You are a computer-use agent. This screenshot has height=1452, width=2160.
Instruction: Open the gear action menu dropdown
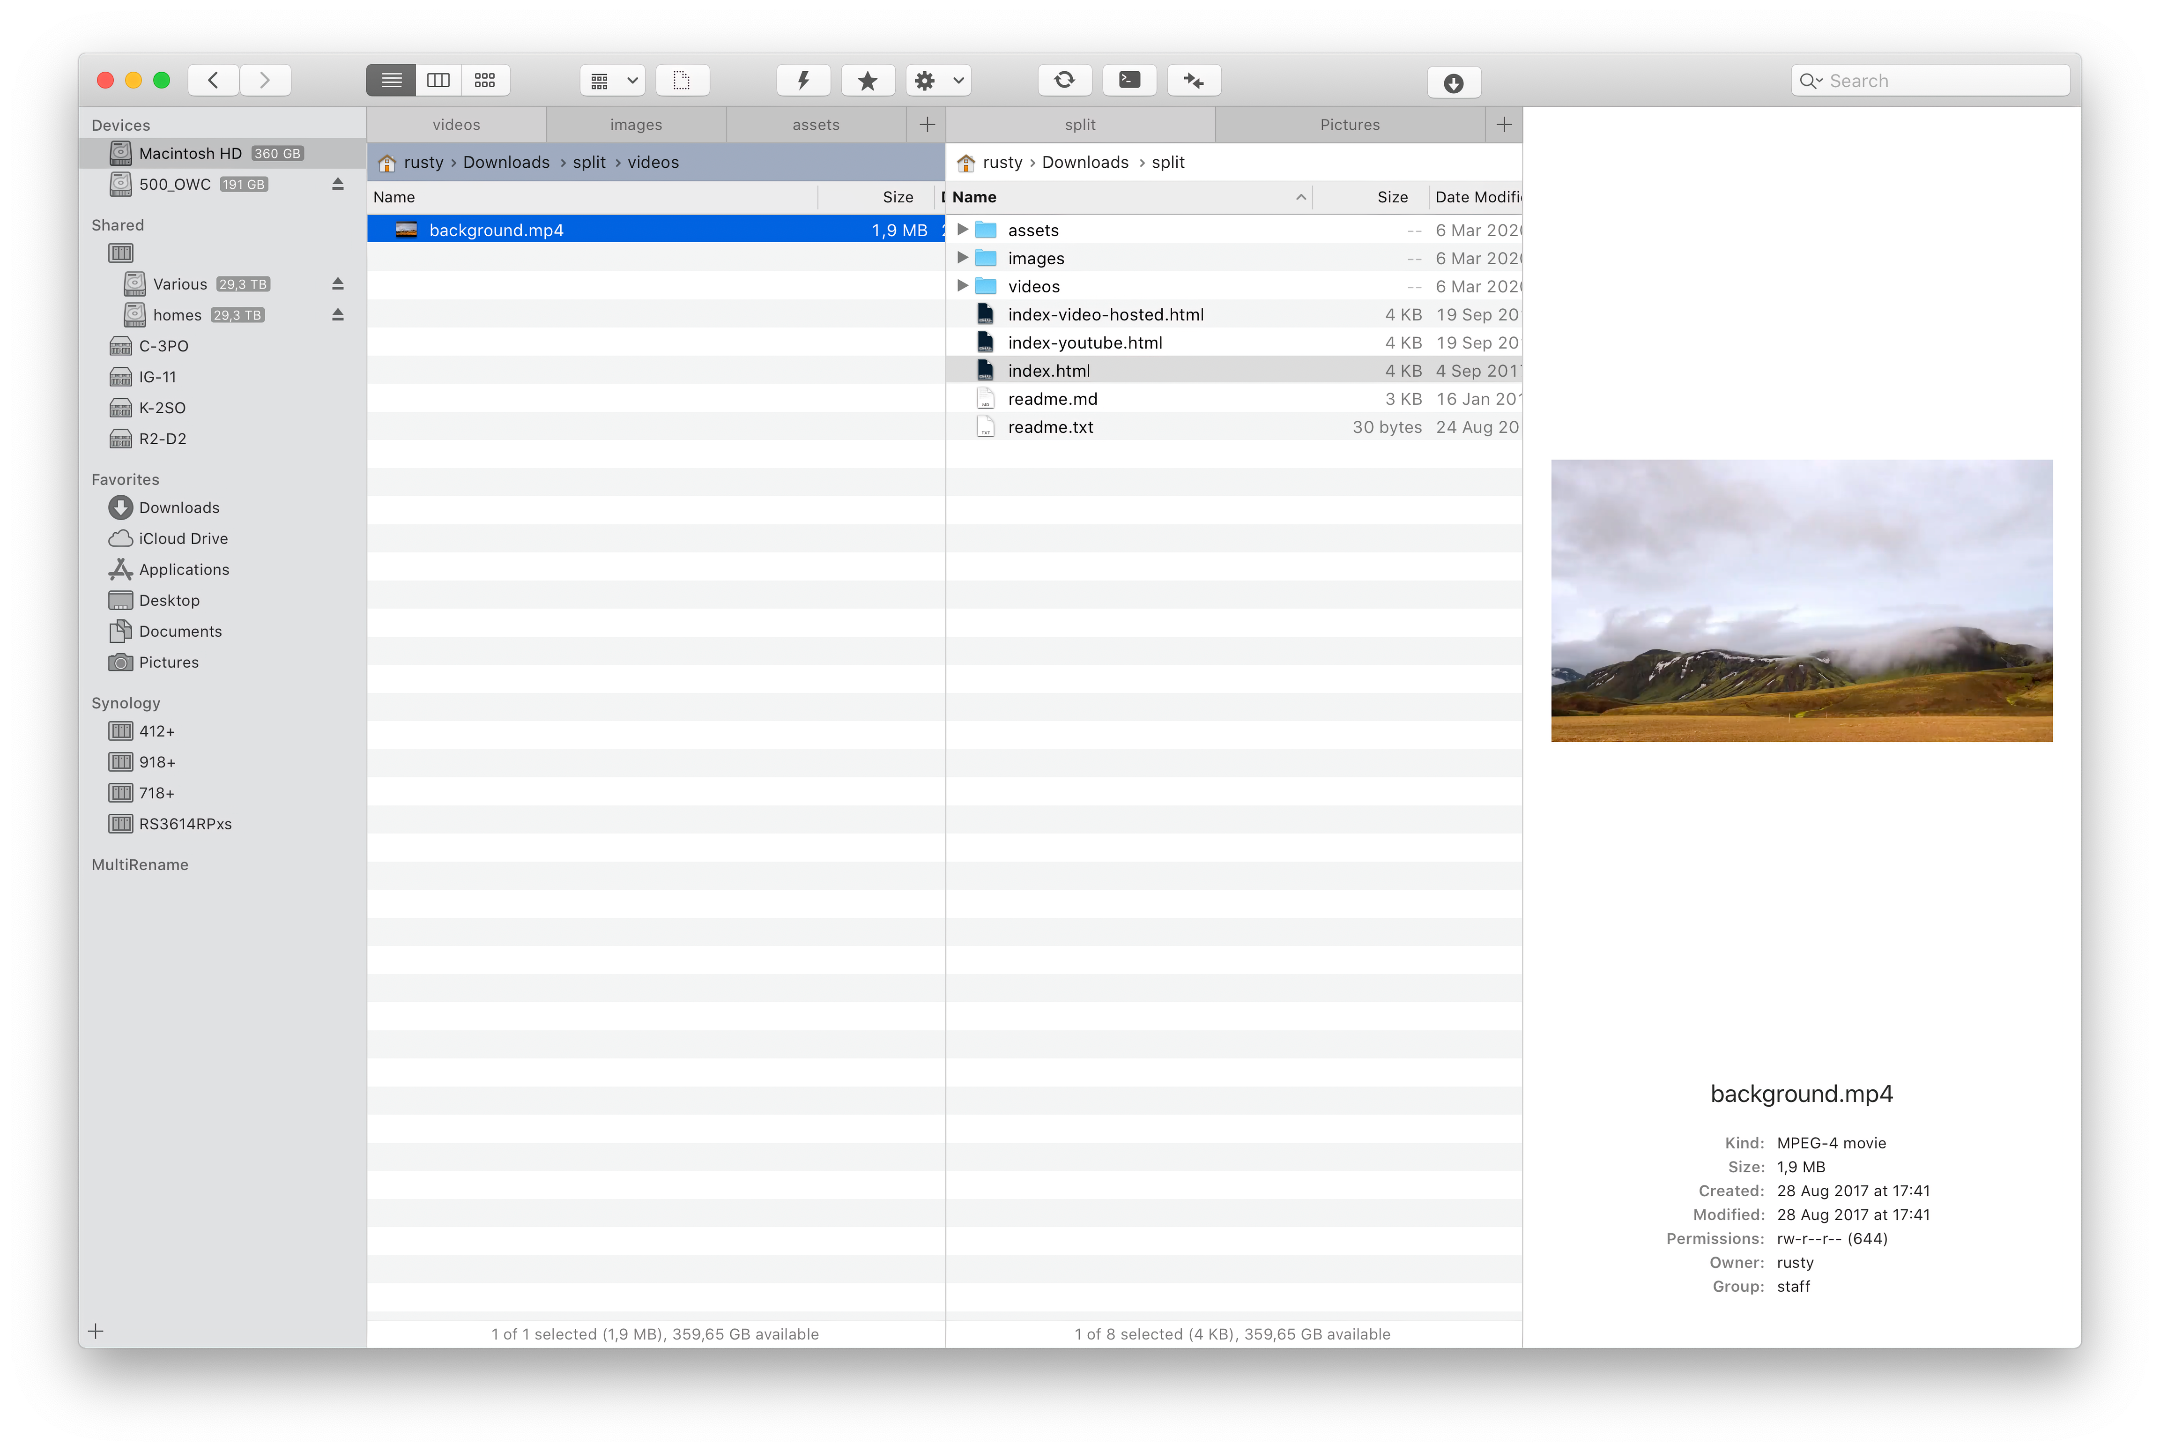click(x=939, y=80)
